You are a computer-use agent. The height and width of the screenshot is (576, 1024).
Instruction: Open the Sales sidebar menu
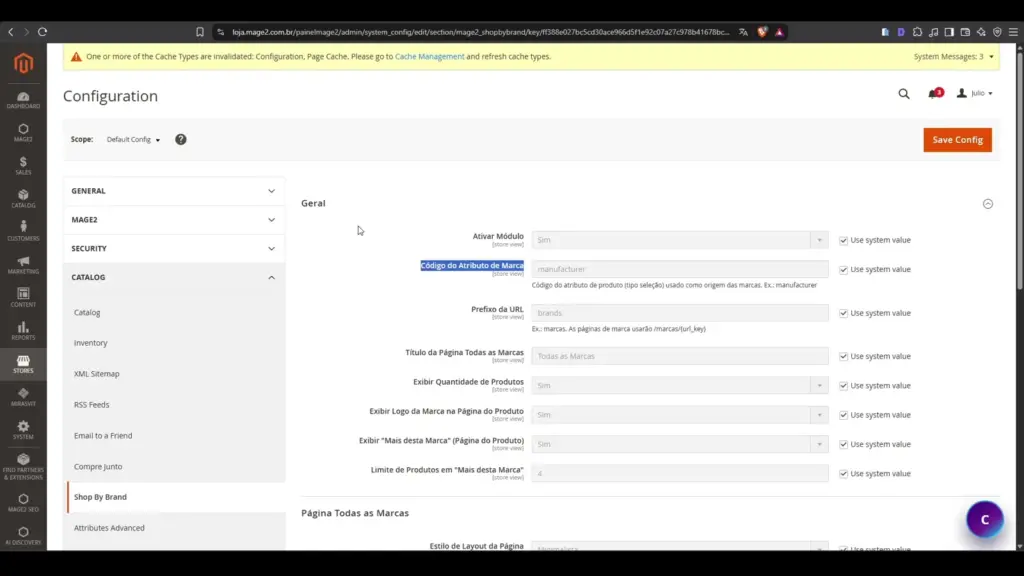[x=24, y=166]
